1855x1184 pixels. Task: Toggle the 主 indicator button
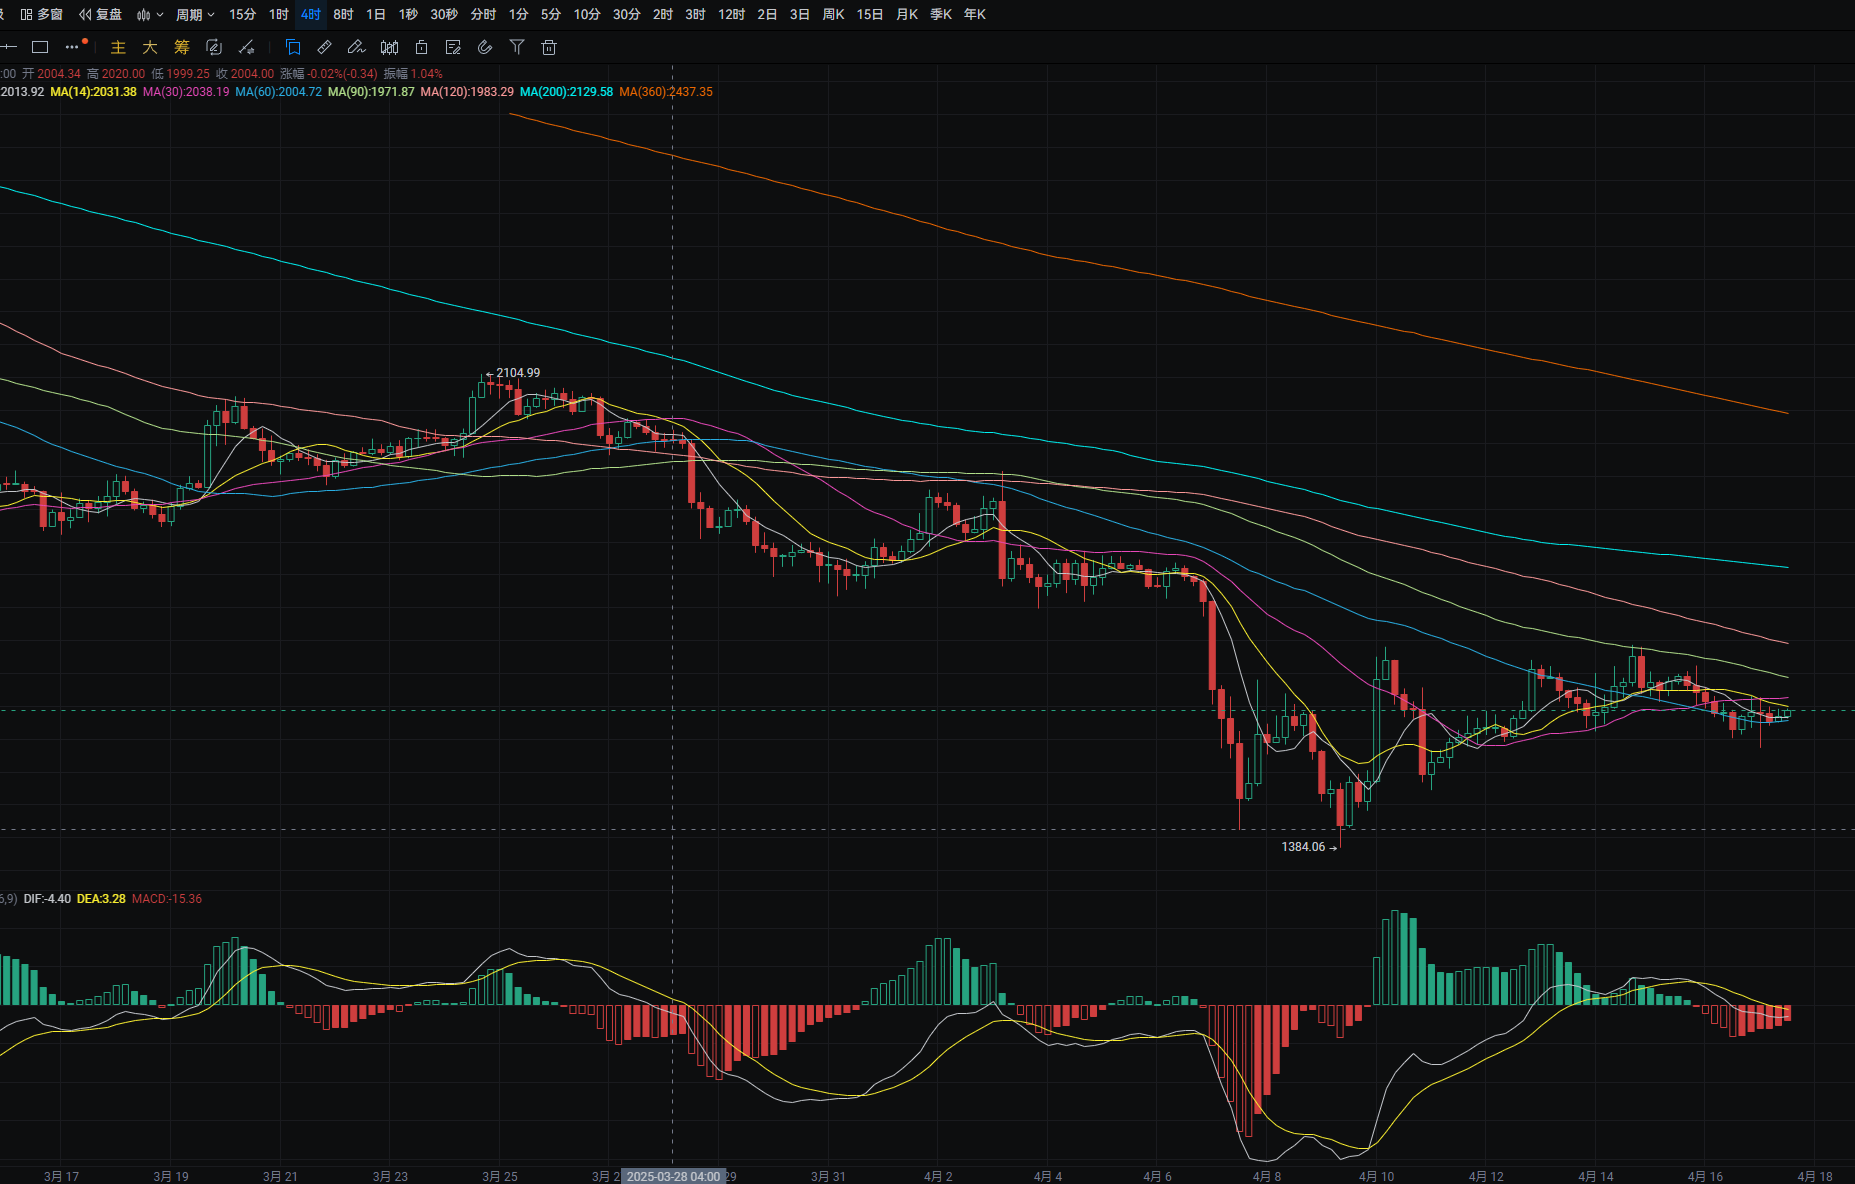118,47
